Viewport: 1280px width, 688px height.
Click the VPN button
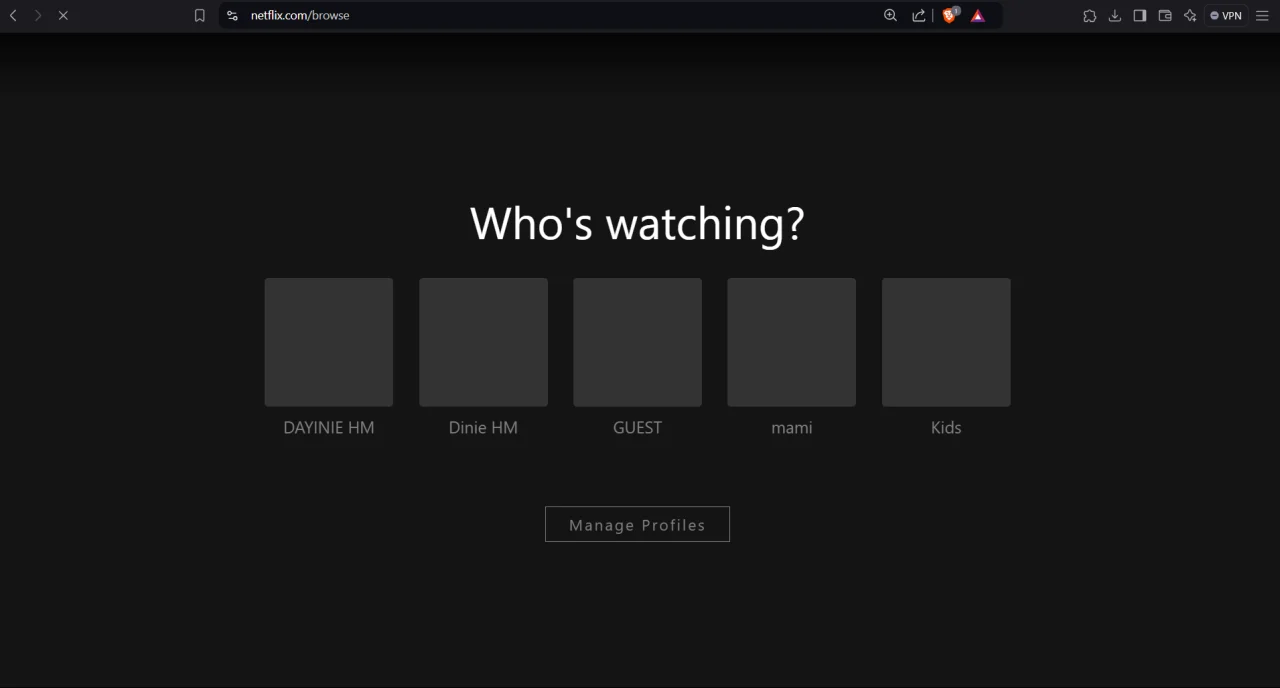(x=1226, y=16)
